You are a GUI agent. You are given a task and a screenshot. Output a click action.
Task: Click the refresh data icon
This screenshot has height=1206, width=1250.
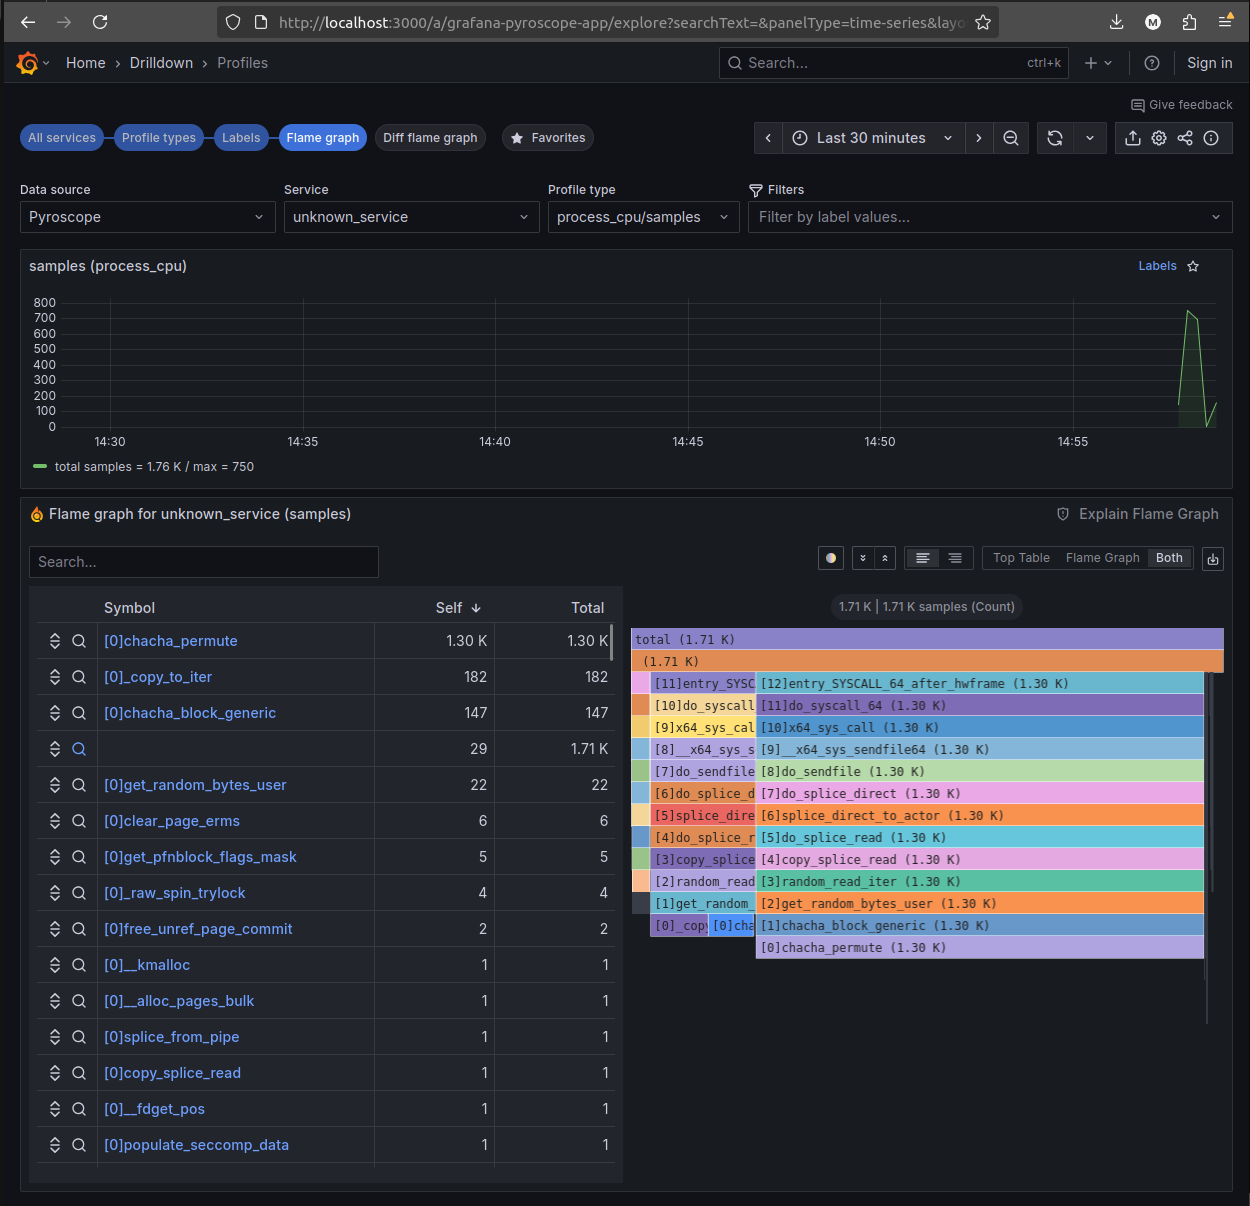pos(1055,138)
